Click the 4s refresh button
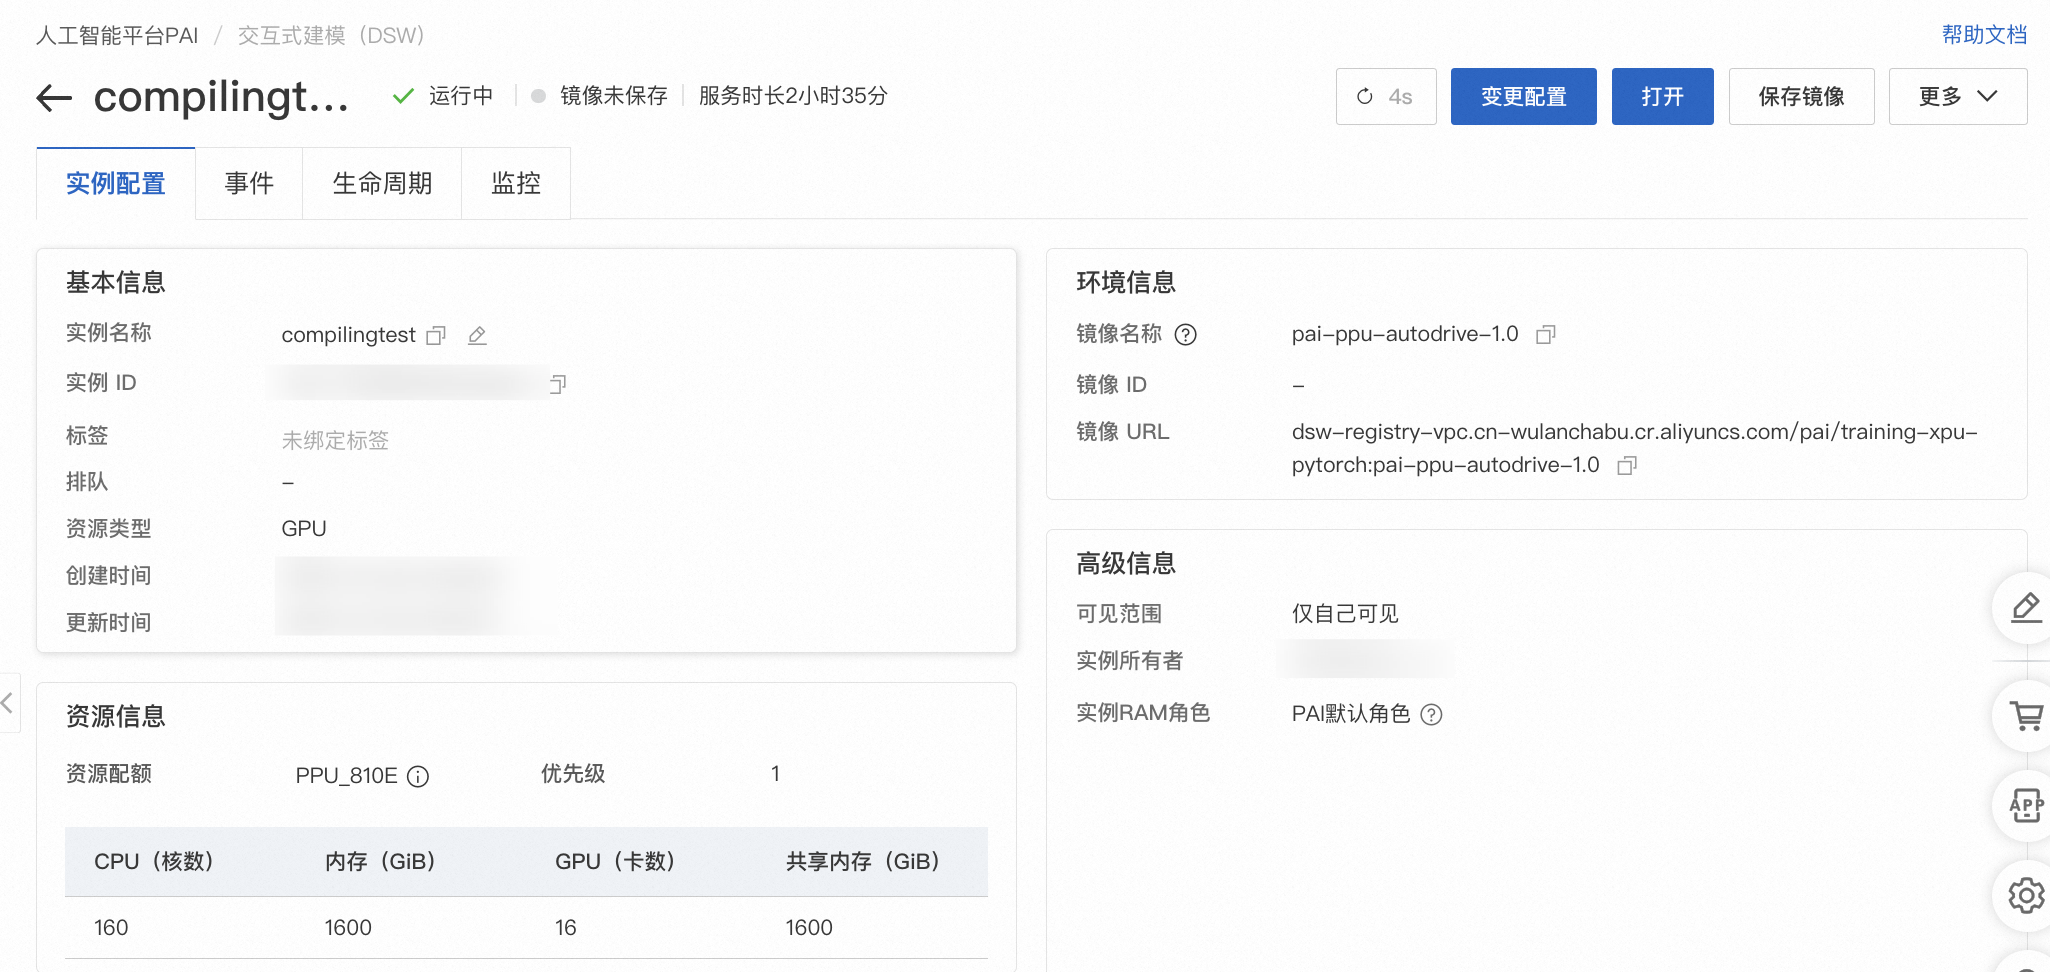This screenshot has width=2050, height=972. (x=1386, y=96)
